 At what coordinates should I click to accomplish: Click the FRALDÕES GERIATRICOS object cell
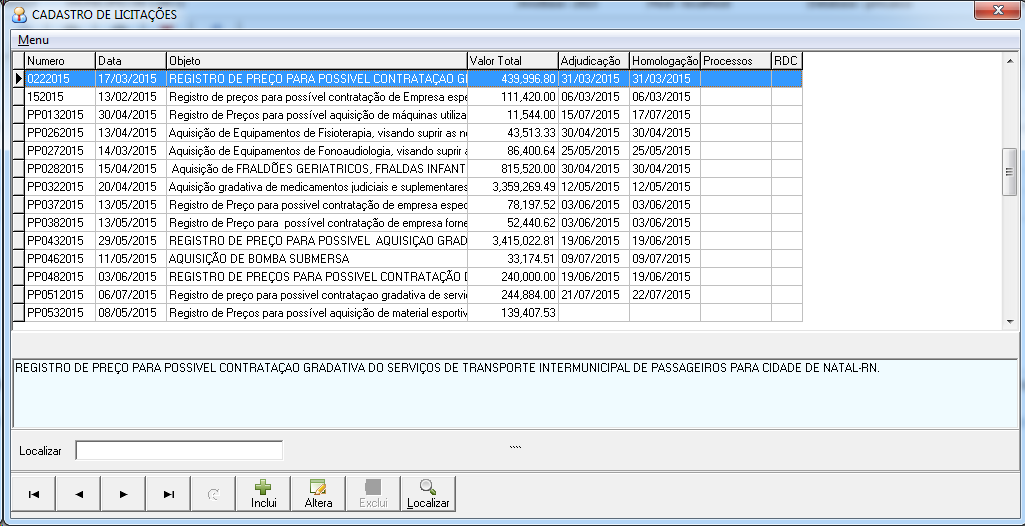pyautogui.click(x=316, y=169)
